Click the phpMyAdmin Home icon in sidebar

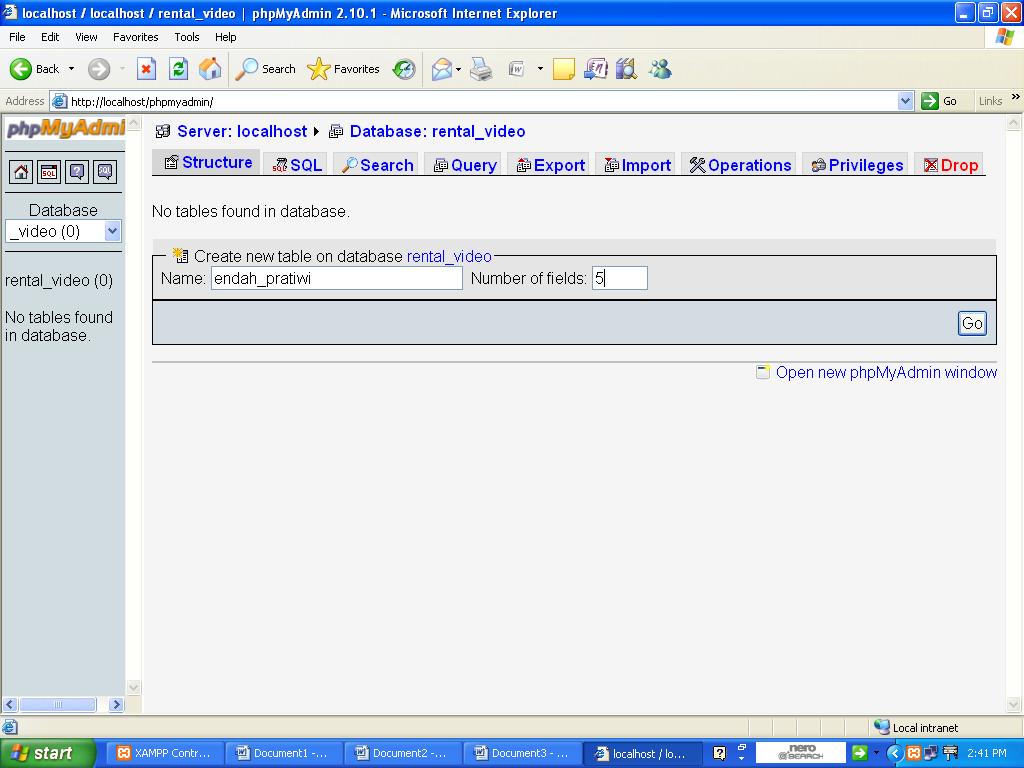click(x=21, y=172)
